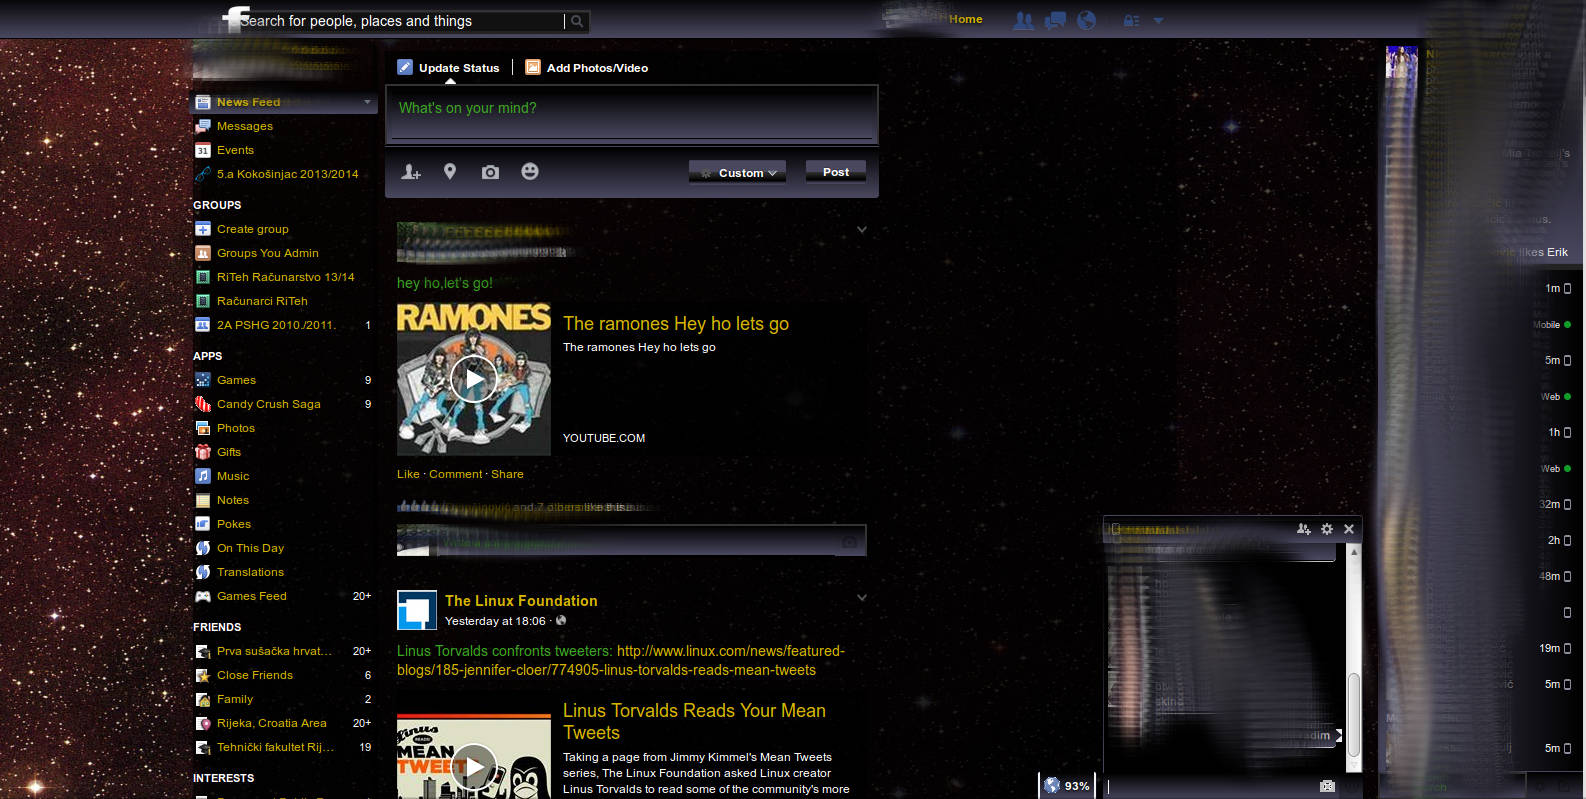Click the Games app icon
Viewport: 1586px width, 799px height.
click(x=203, y=380)
